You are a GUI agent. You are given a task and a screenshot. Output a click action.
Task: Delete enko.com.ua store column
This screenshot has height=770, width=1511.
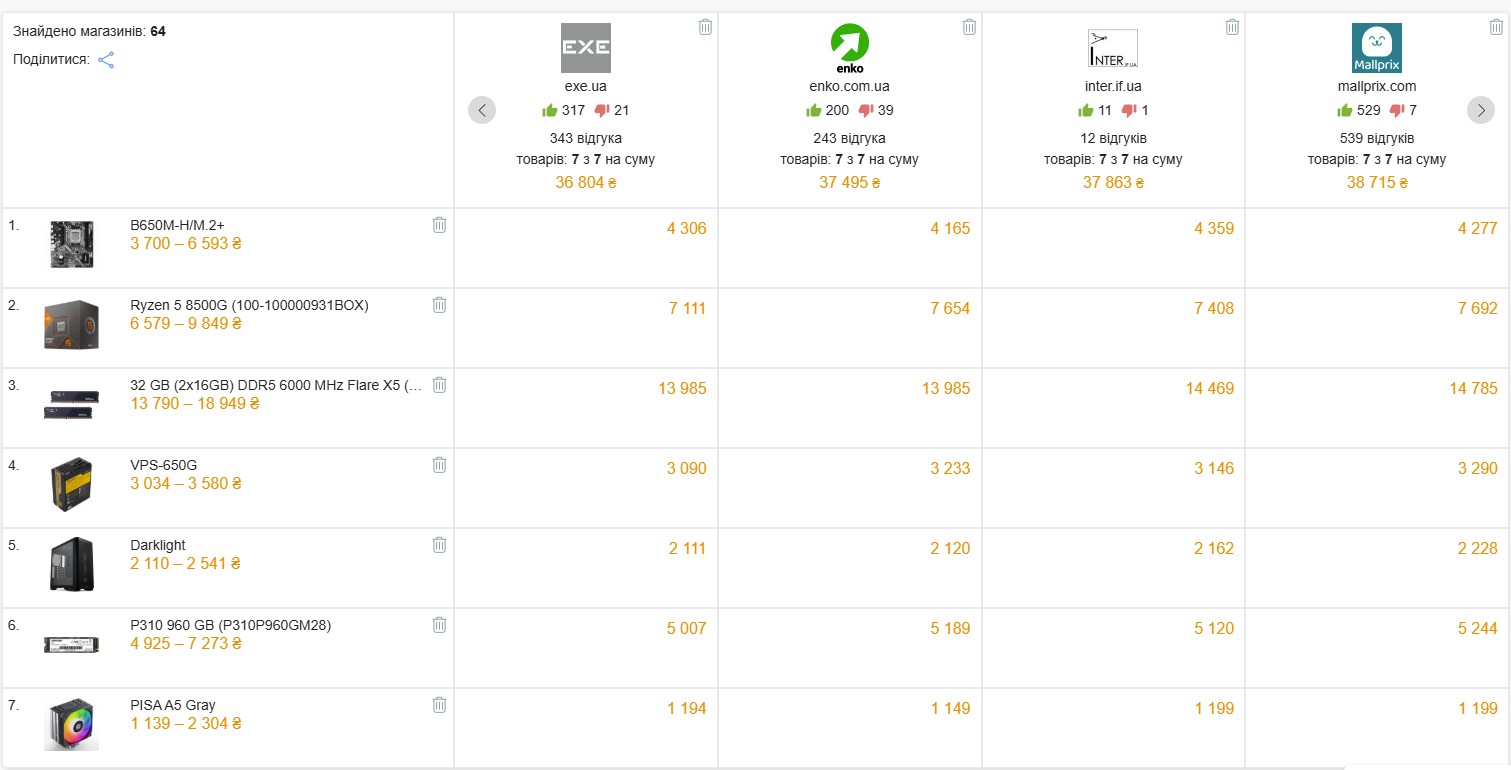[x=969, y=27]
